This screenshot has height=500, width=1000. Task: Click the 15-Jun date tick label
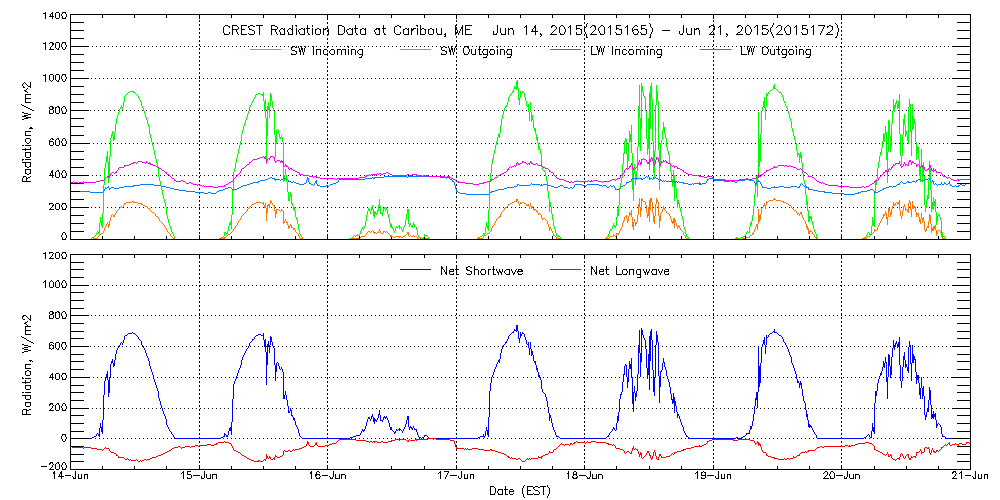tap(199, 477)
